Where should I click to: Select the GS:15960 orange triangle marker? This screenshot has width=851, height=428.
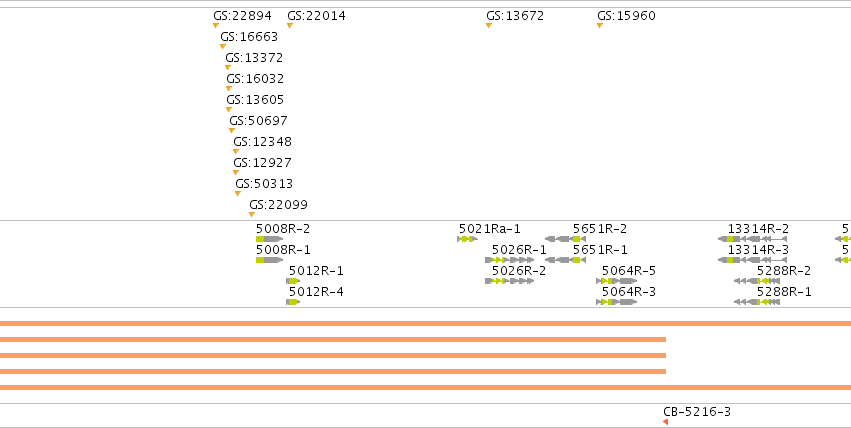pyautogui.click(x=600, y=25)
